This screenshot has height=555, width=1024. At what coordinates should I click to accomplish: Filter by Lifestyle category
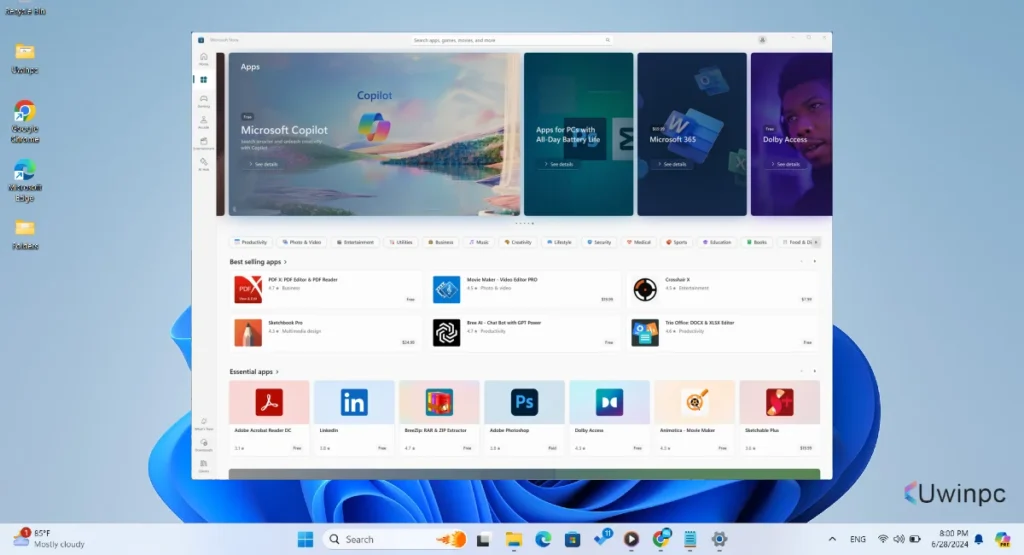pos(559,242)
